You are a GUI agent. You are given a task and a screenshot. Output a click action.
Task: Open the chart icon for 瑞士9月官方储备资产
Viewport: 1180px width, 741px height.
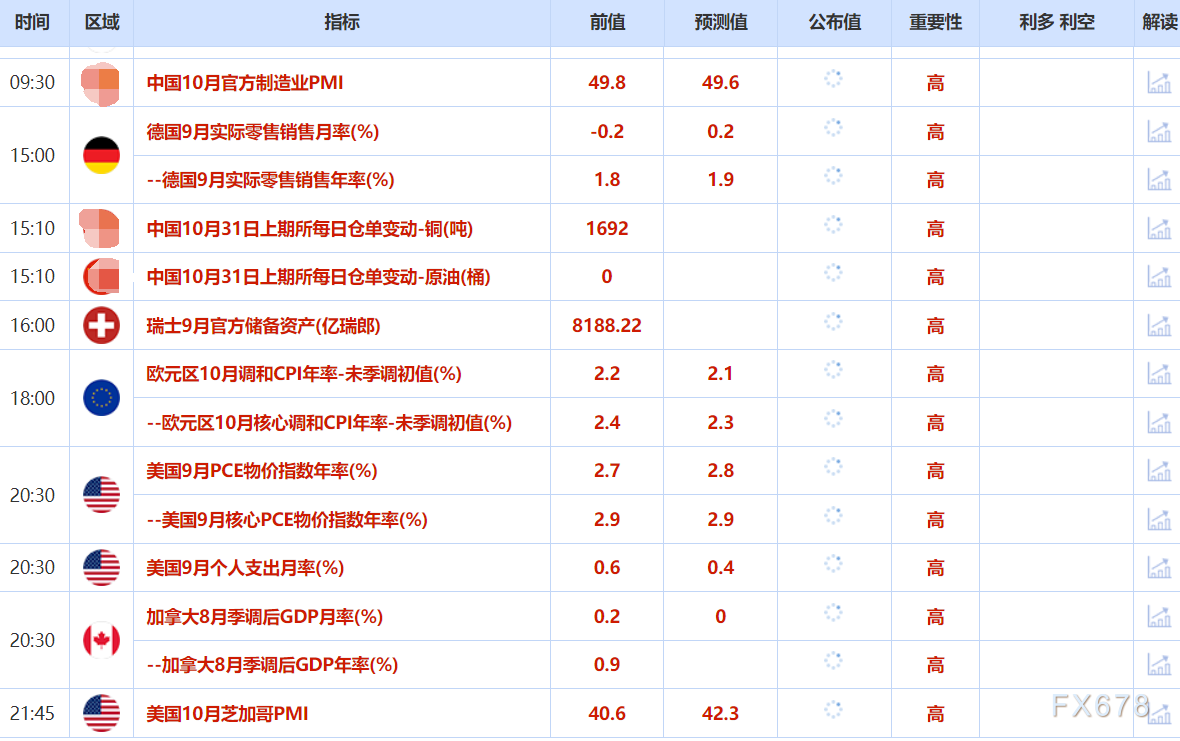1158,325
